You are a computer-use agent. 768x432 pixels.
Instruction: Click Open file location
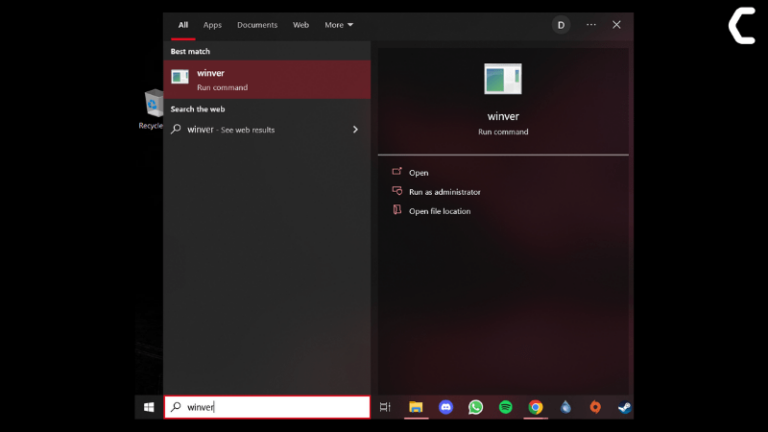(440, 211)
